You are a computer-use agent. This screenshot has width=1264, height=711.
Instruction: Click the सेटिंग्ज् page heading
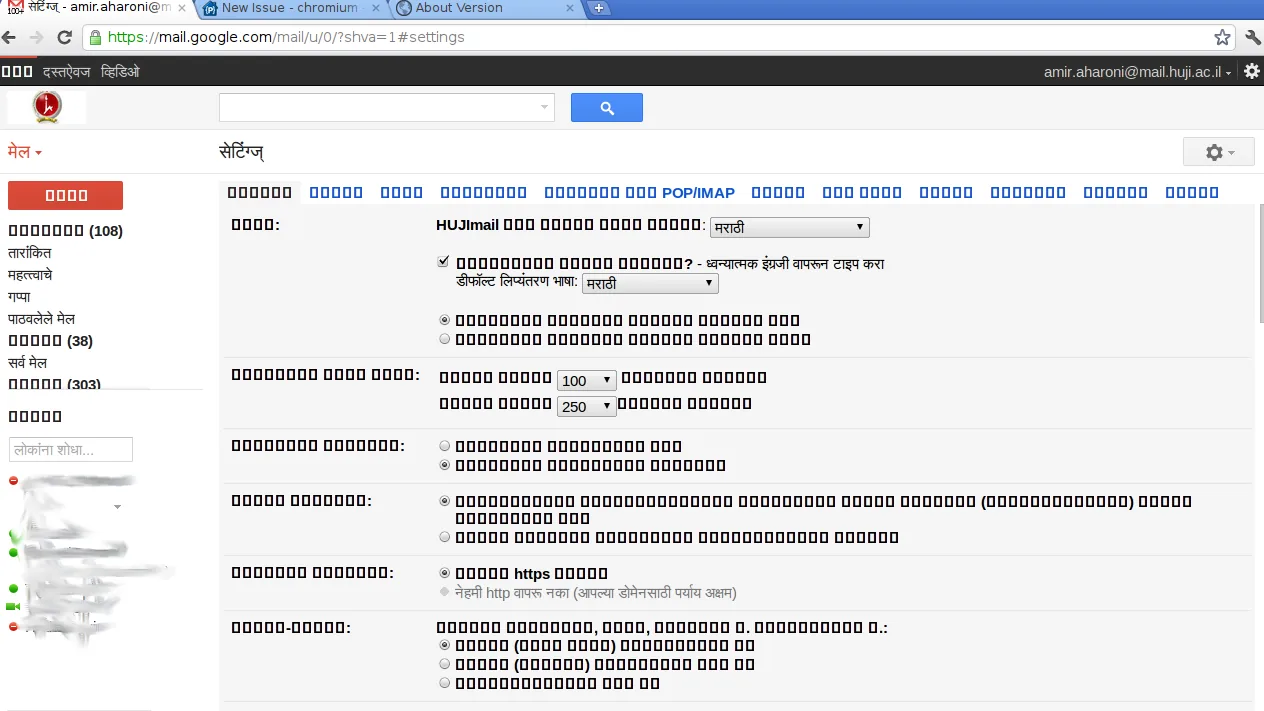[x=241, y=152]
